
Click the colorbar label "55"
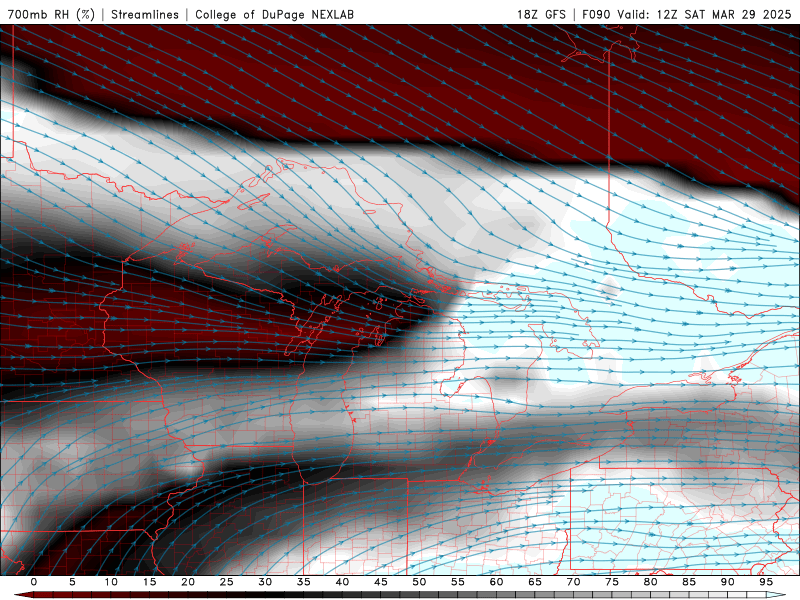point(458,582)
